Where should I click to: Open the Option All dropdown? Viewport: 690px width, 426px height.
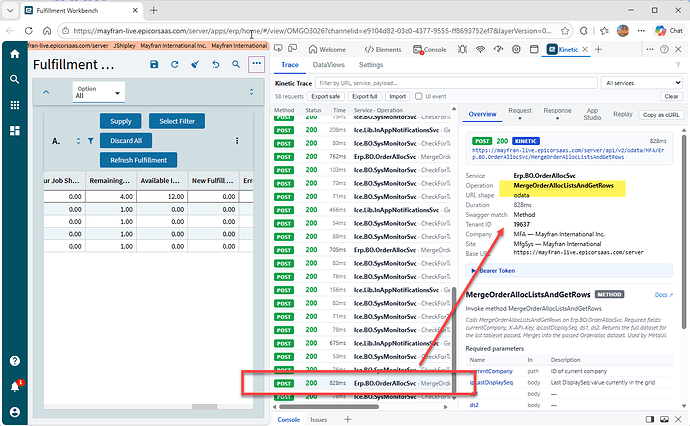click(x=99, y=92)
